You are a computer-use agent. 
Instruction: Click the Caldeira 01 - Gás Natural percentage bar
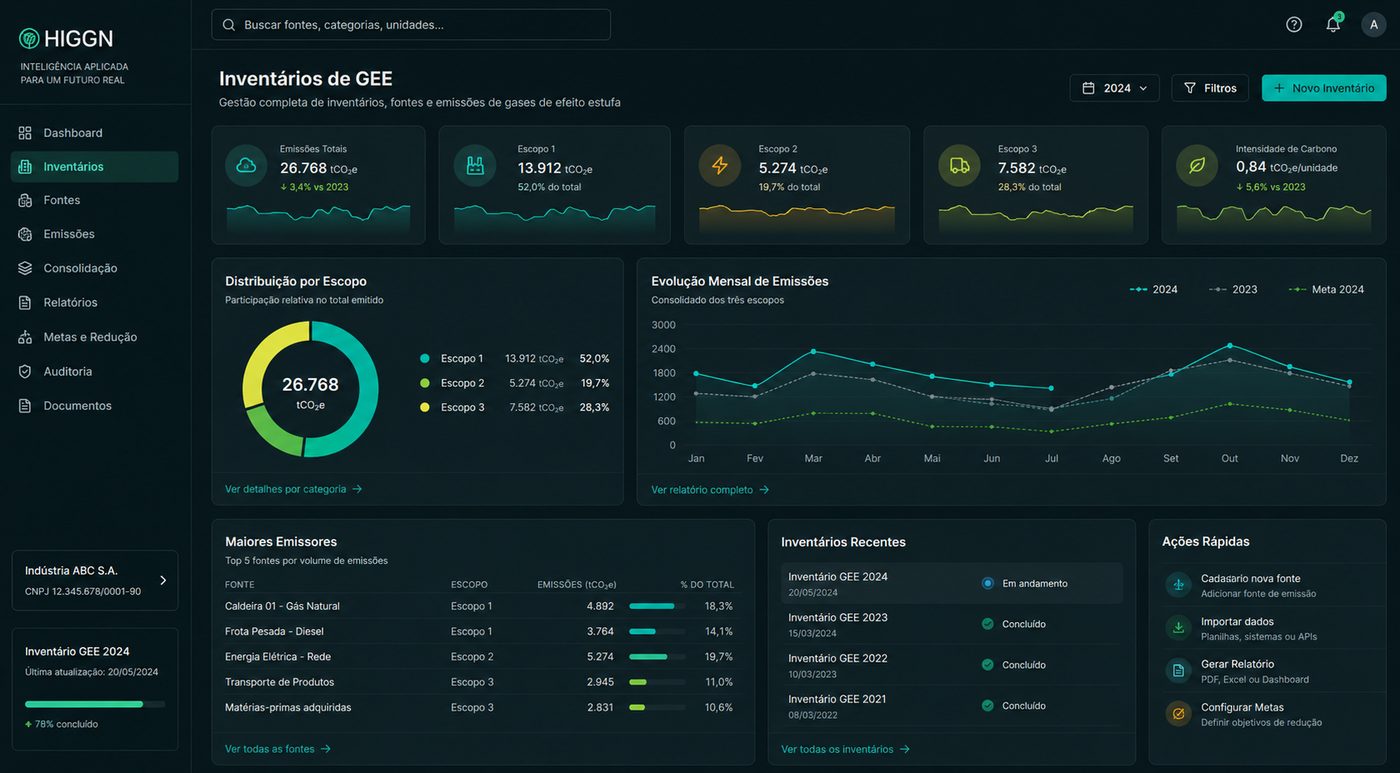click(x=657, y=606)
